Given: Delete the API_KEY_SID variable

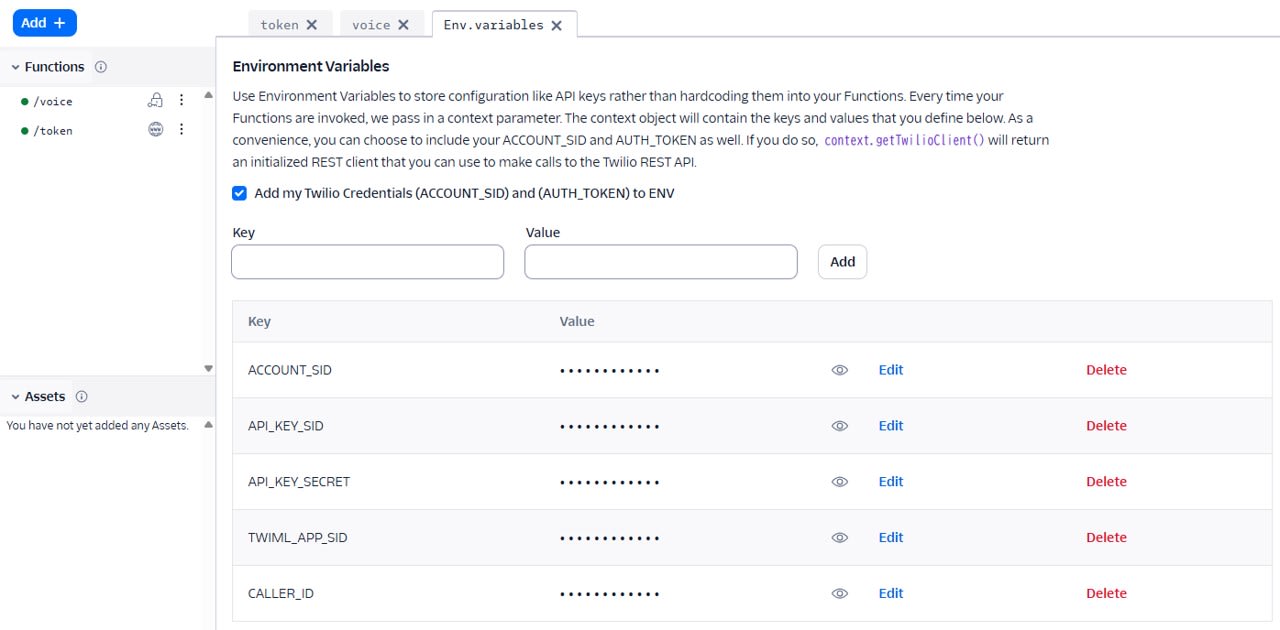Looking at the screenshot, I should coord(1106,426).
